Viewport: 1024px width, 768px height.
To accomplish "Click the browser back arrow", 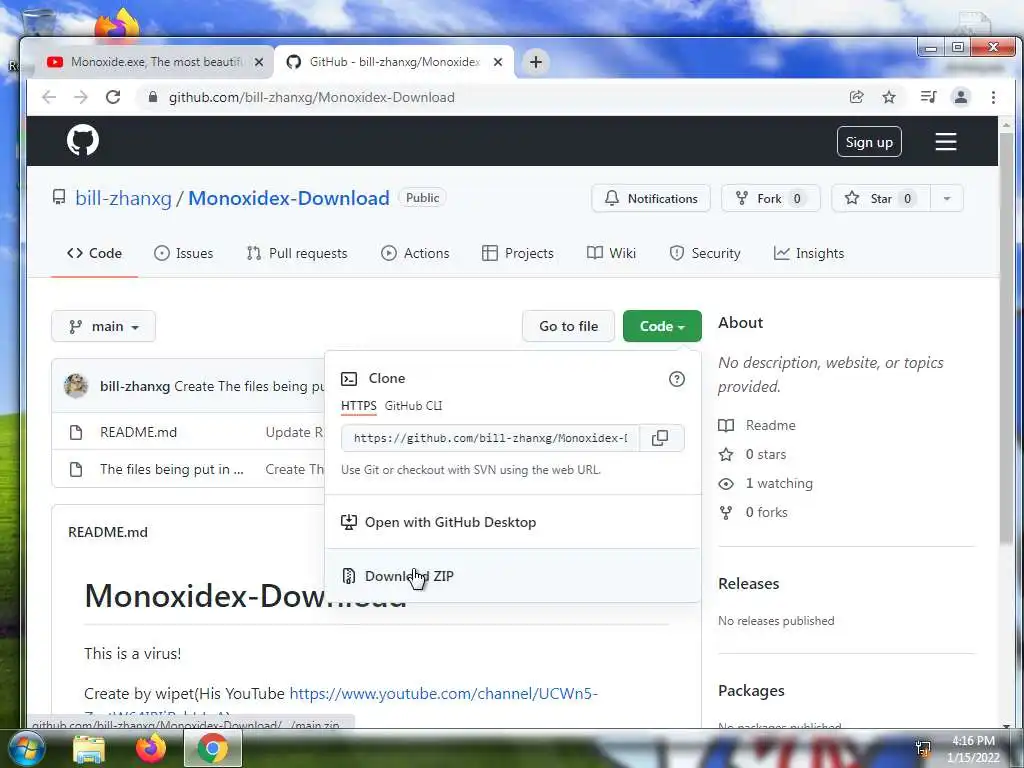I will [49, 97].
